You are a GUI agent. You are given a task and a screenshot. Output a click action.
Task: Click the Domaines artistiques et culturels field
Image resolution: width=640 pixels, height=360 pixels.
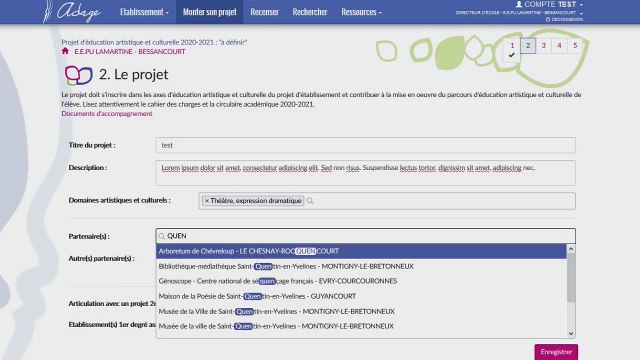(387, 201)
